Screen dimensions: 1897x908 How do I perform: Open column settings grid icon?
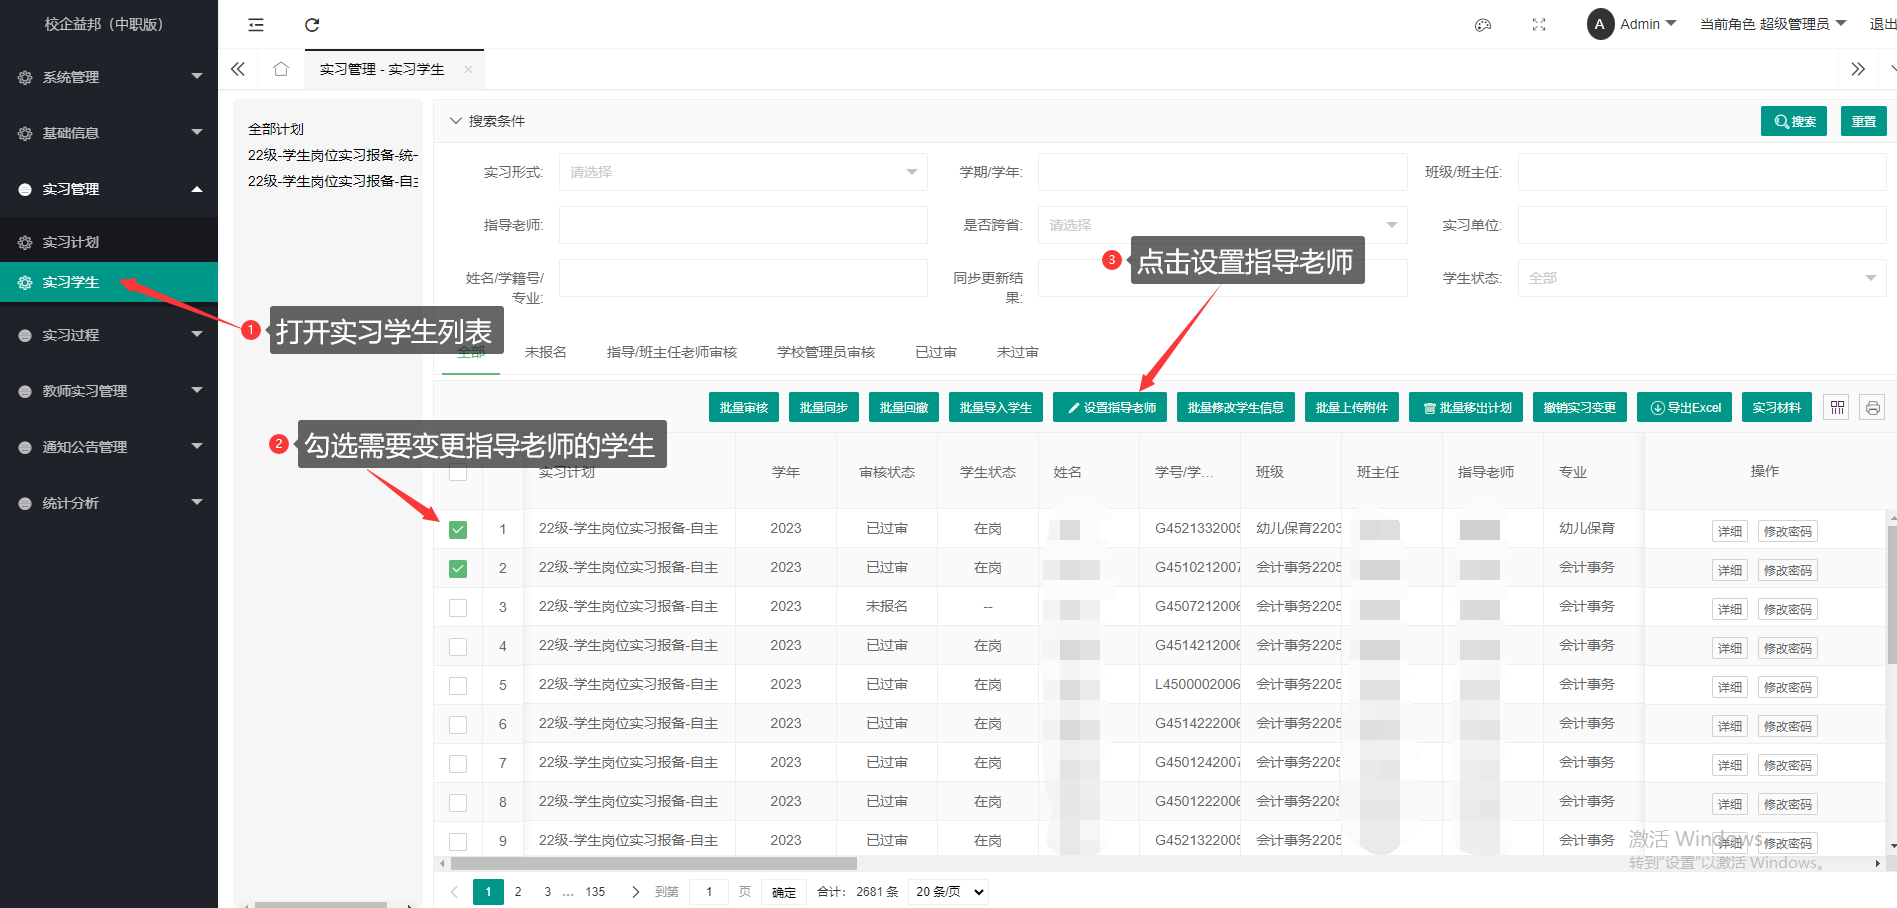(x=1837, y=407)
